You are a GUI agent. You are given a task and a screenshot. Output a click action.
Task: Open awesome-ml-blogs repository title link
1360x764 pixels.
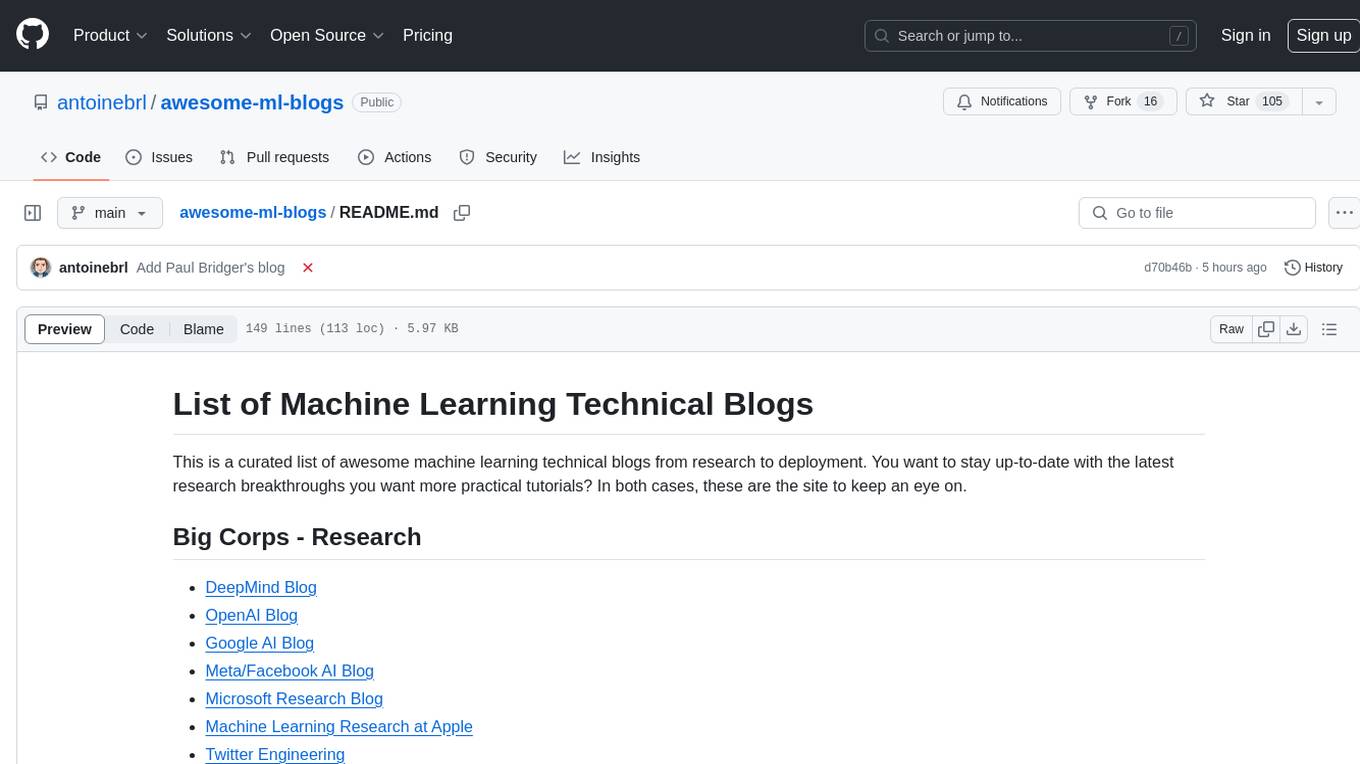coord(252,102)
